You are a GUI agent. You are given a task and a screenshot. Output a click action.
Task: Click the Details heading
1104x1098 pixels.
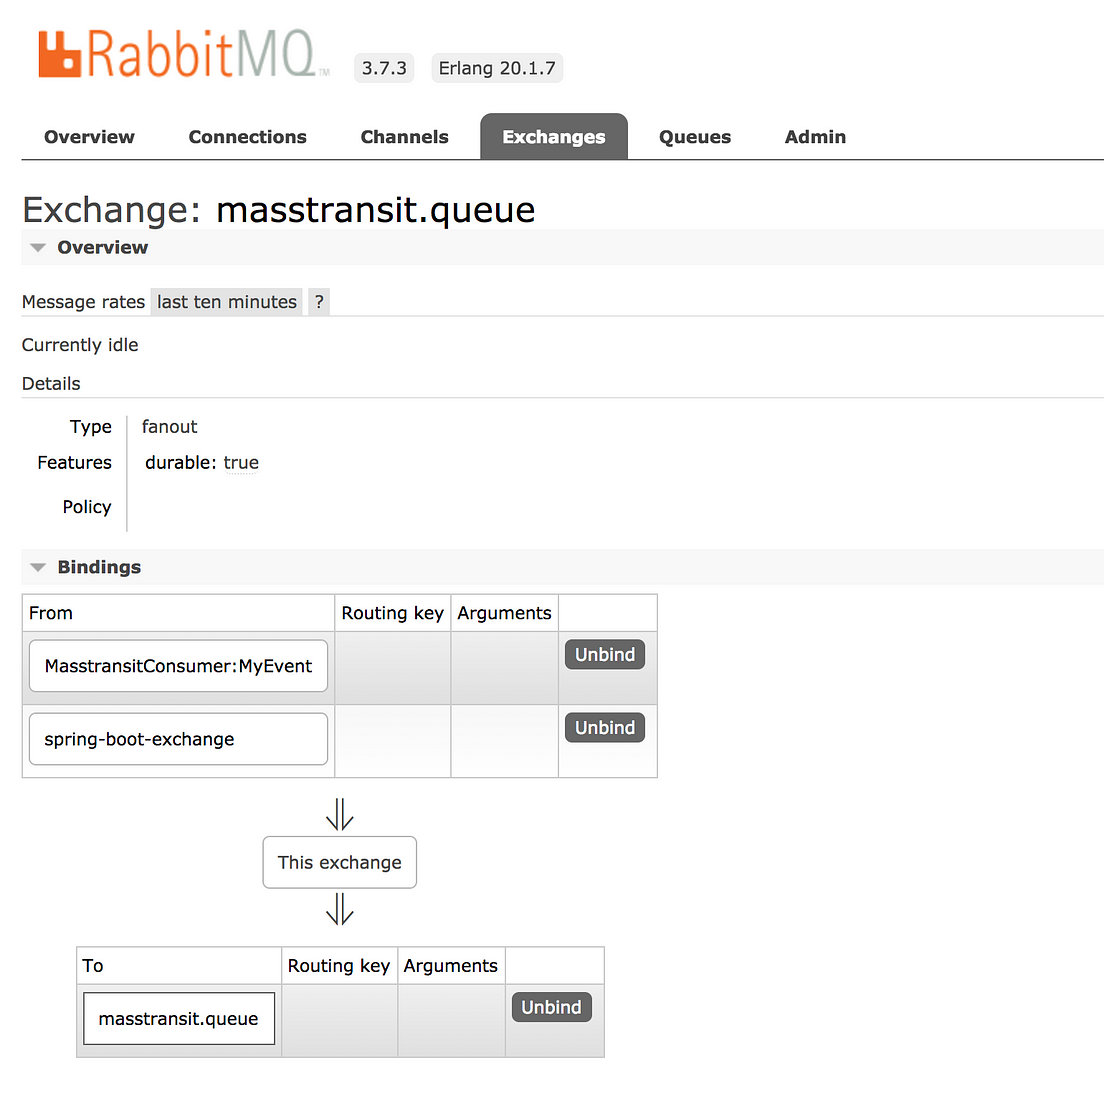coord(51,384)
